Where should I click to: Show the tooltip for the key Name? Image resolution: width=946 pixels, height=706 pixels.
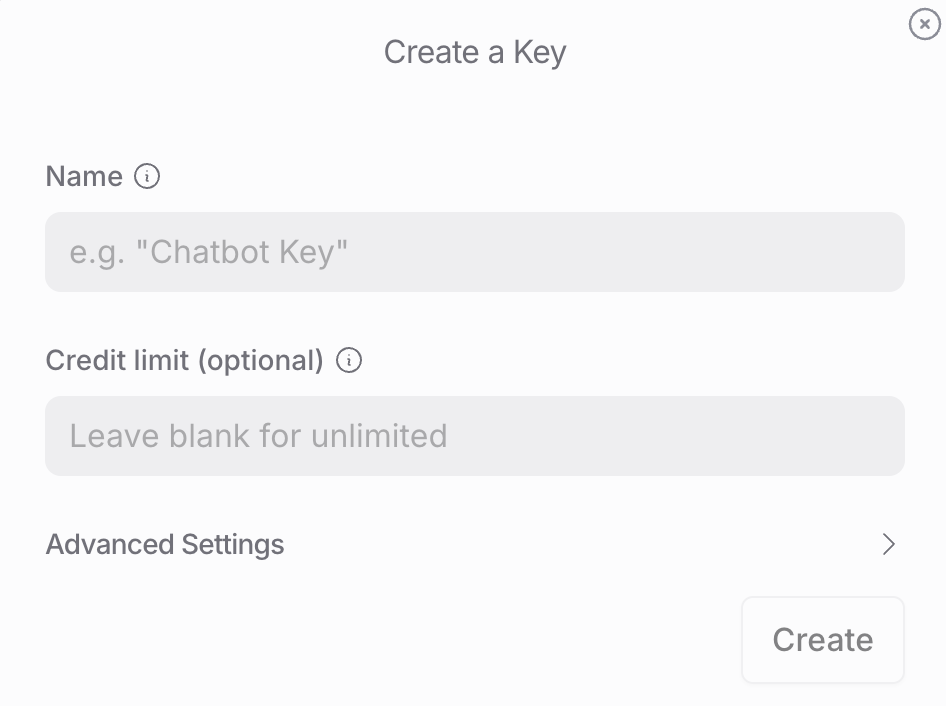click(x=147, y=176)
